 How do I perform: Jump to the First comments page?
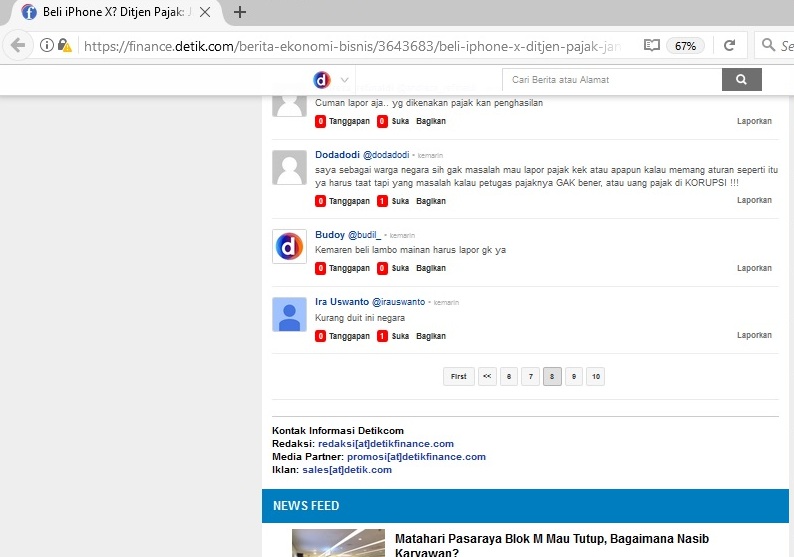tap(458, 377)
